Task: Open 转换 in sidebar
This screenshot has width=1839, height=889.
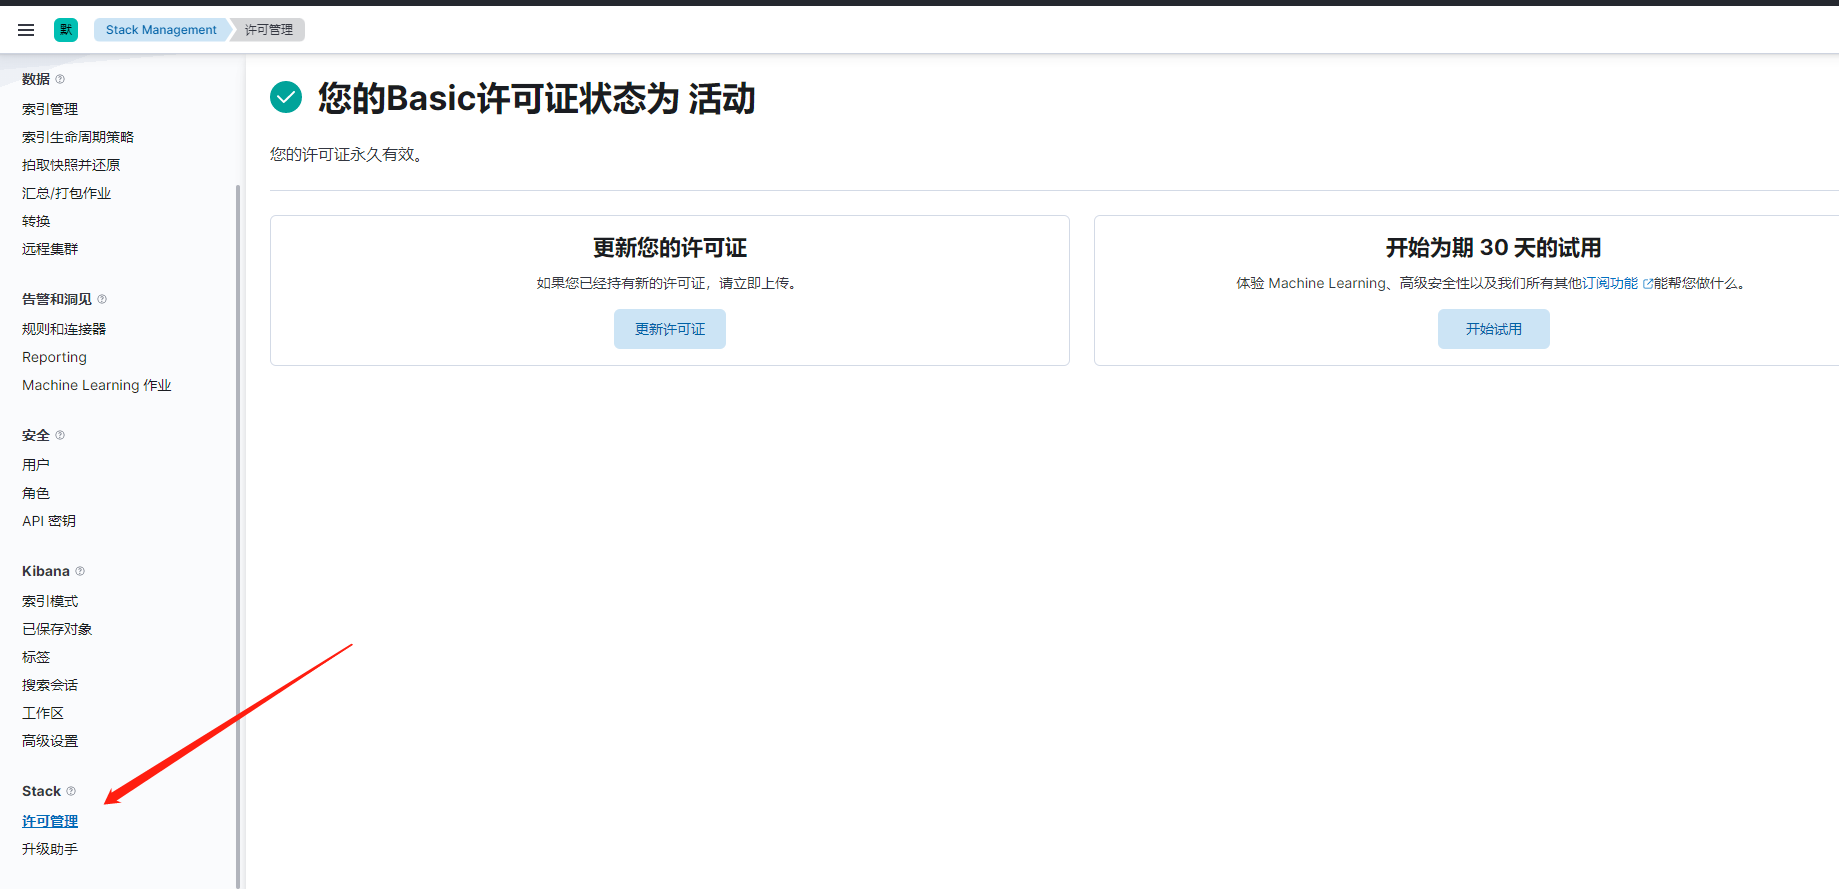Action: (36, 221)
